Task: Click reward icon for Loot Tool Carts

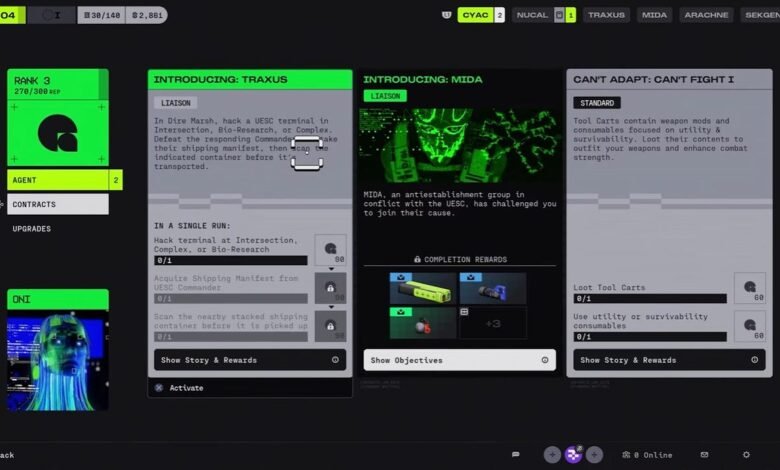Action: coord(750,288)
